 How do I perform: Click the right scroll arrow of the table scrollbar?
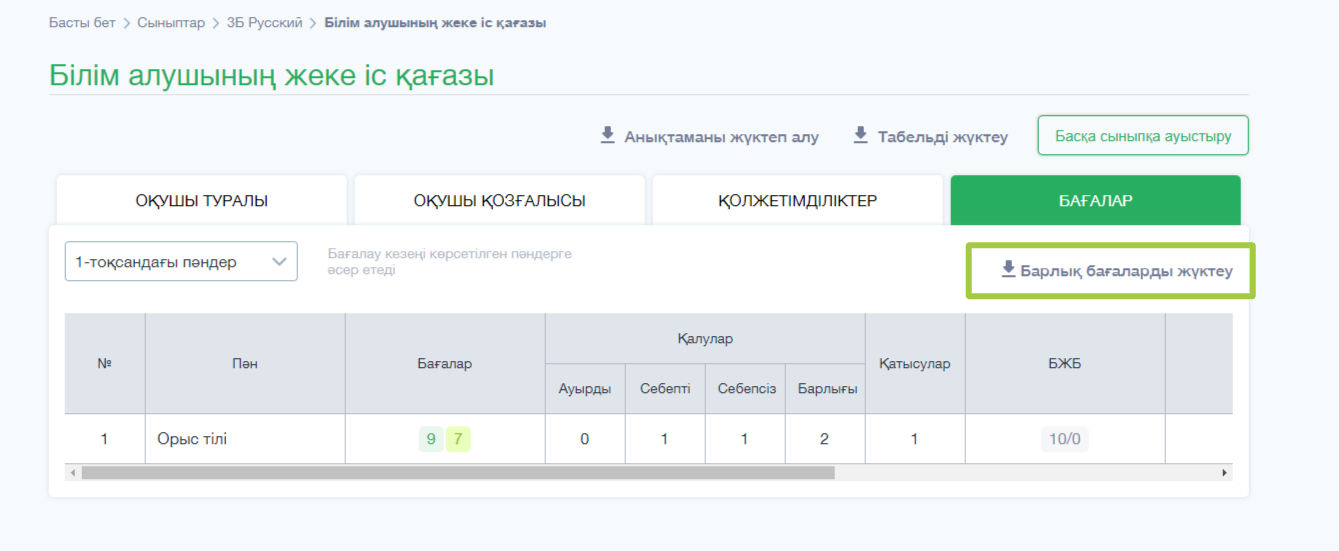point(1226,472)
